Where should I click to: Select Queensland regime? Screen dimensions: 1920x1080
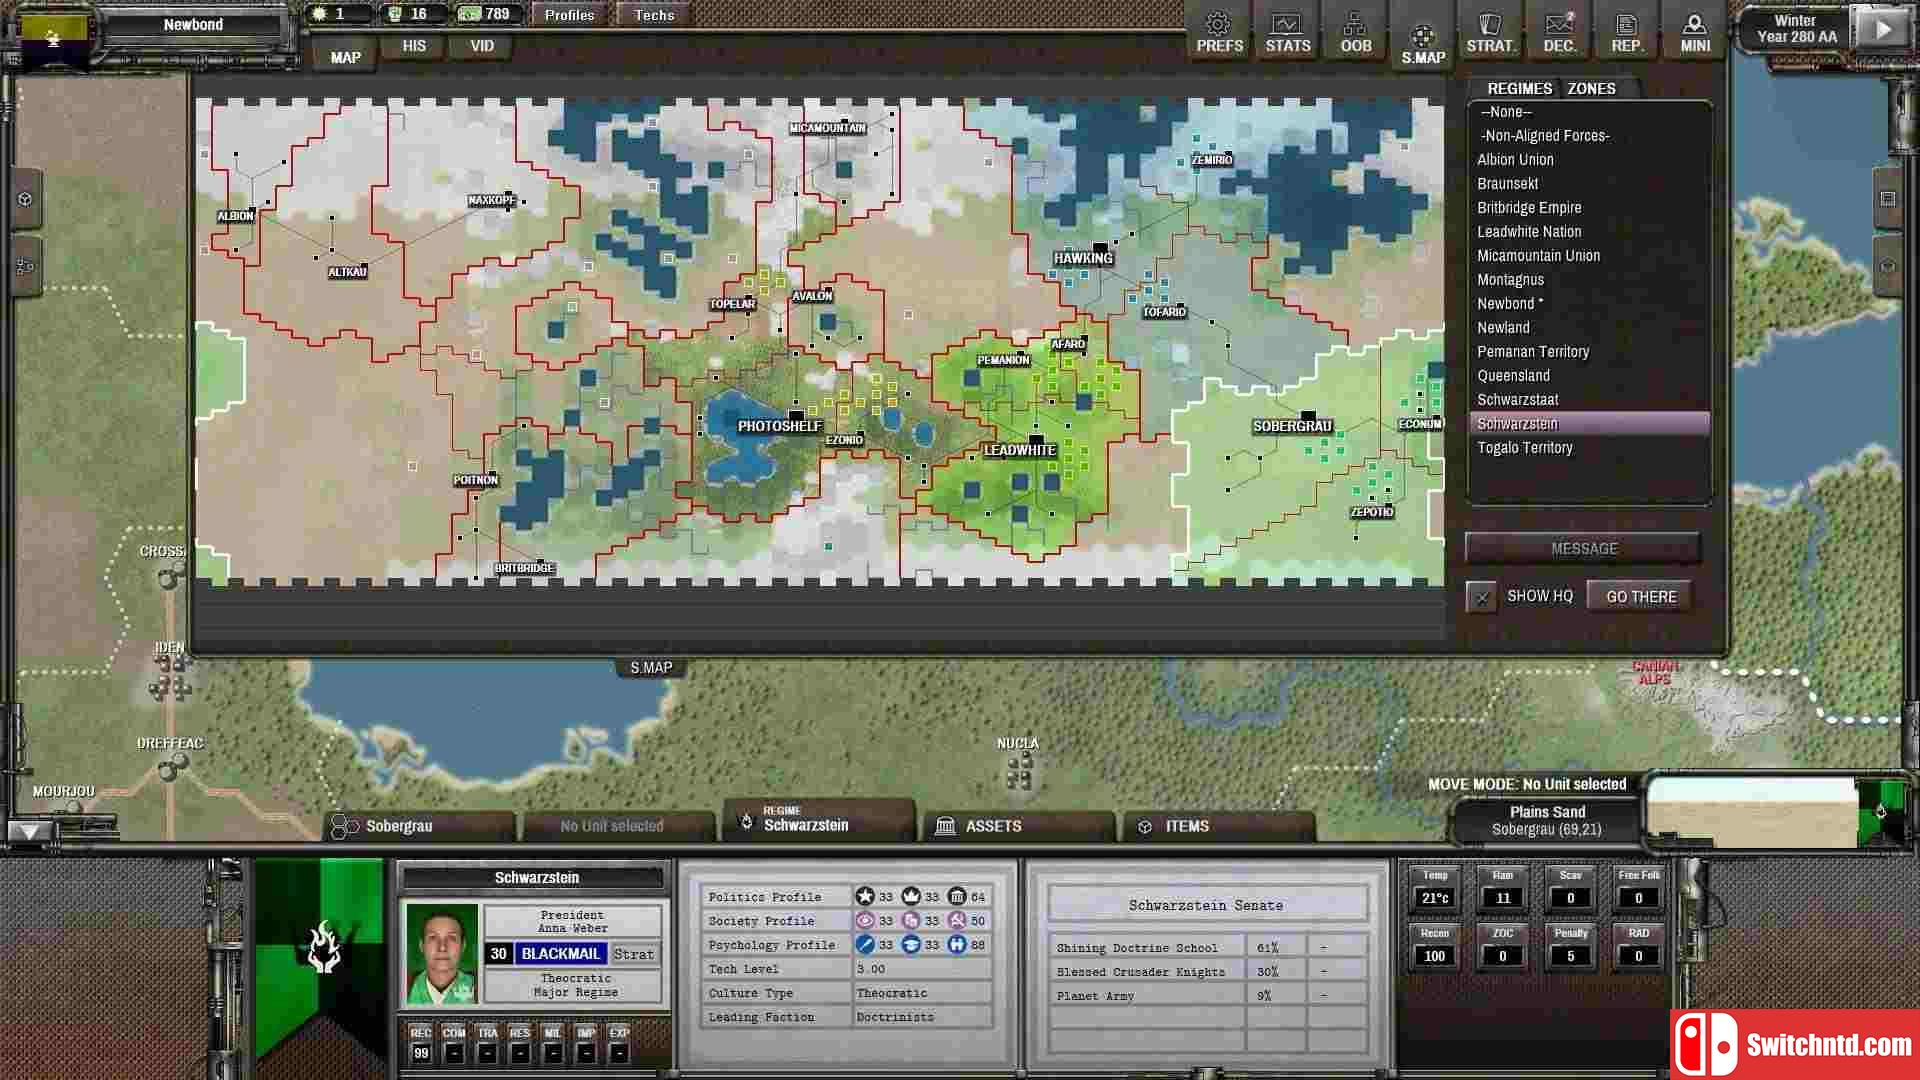(x=1589, y=376)
